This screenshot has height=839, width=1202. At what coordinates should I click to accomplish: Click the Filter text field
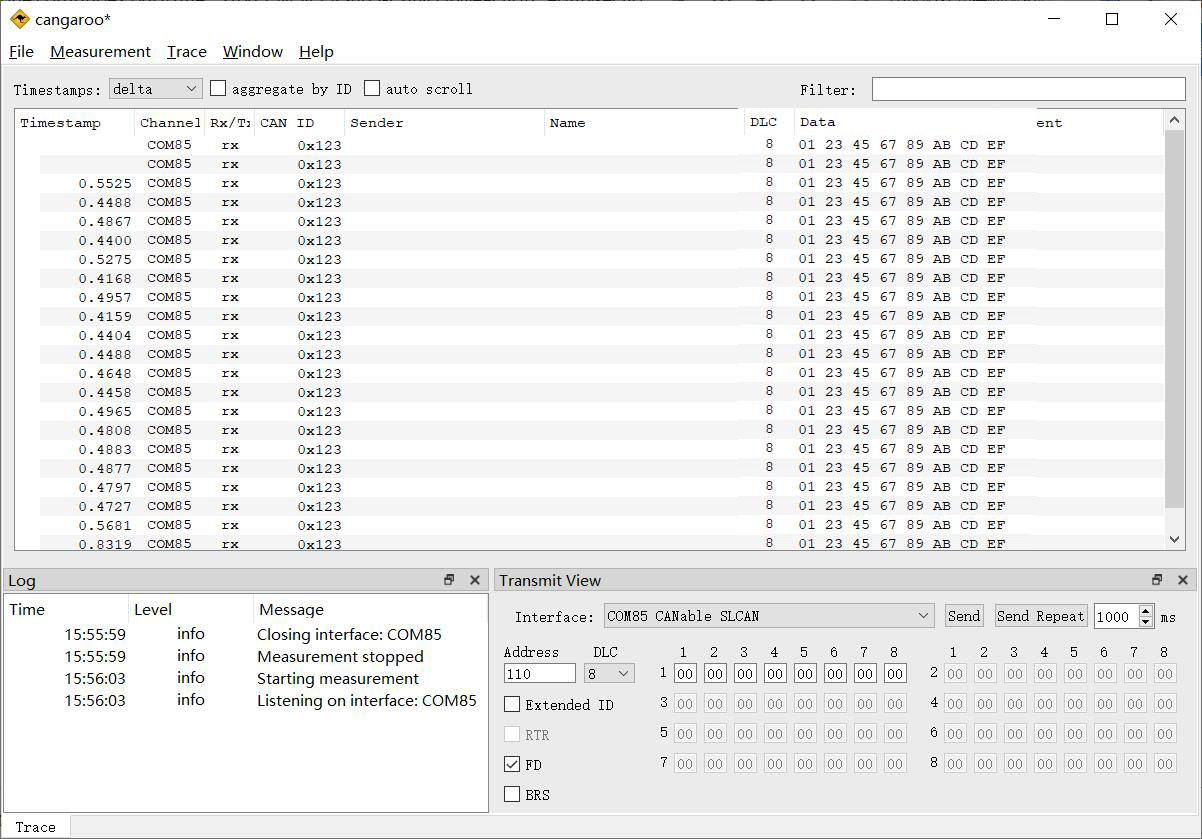point(1028,89)
